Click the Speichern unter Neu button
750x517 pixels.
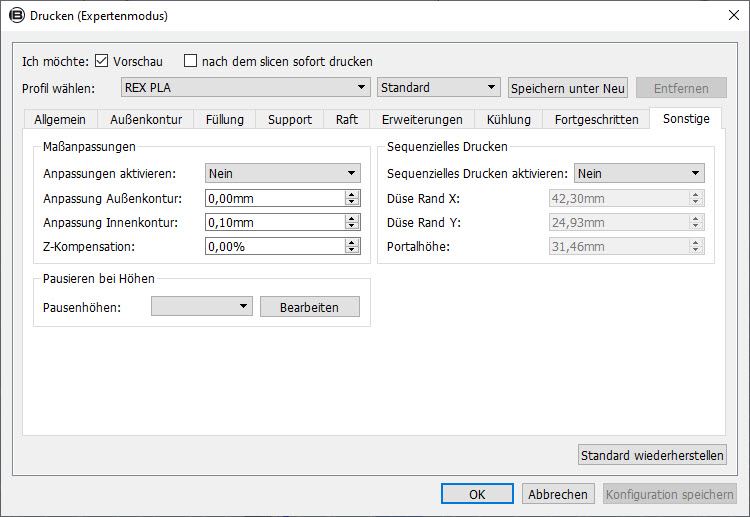(x=568, y=88)
